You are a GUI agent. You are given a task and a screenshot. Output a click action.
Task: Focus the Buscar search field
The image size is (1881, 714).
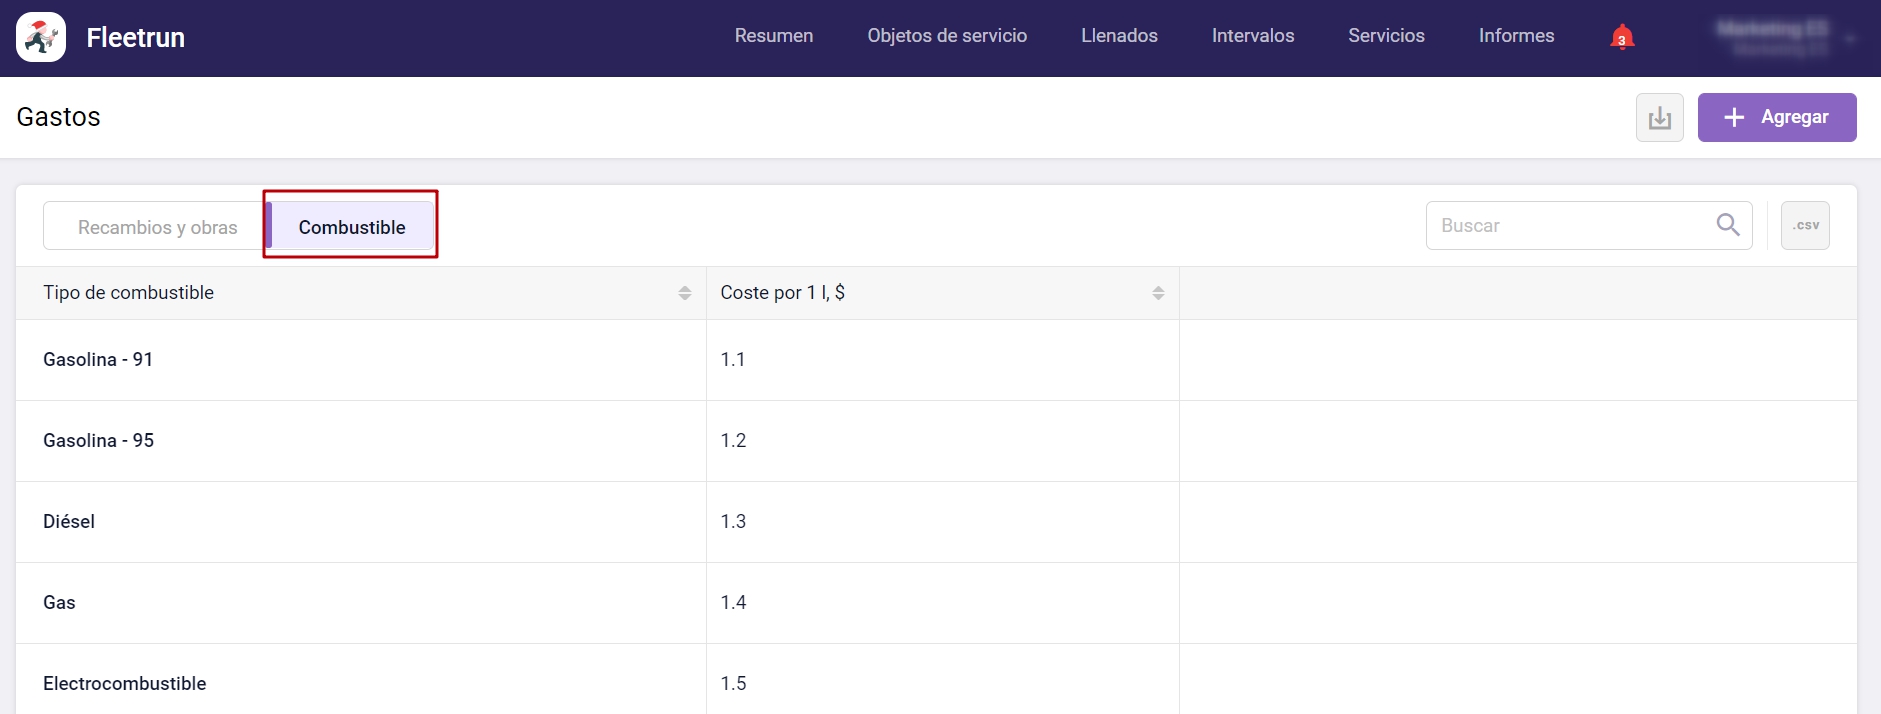[1570, 226]
